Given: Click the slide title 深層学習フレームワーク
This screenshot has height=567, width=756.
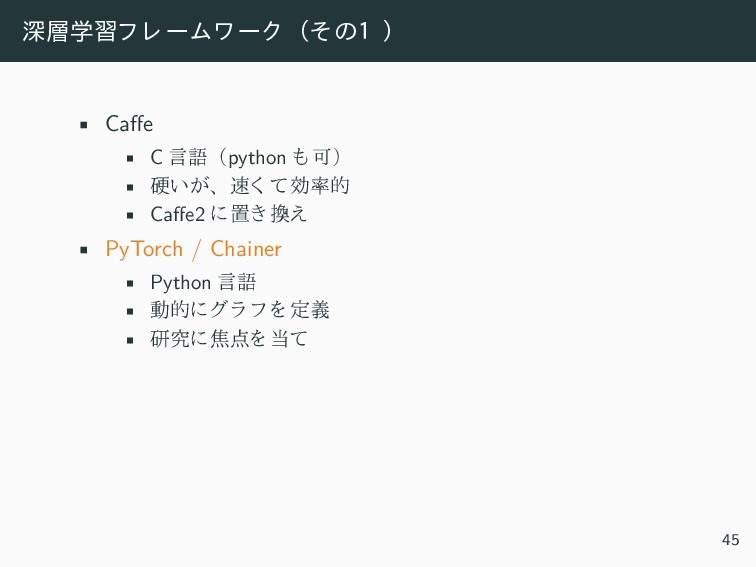Looking at the screenshot, I should point(151,31).
